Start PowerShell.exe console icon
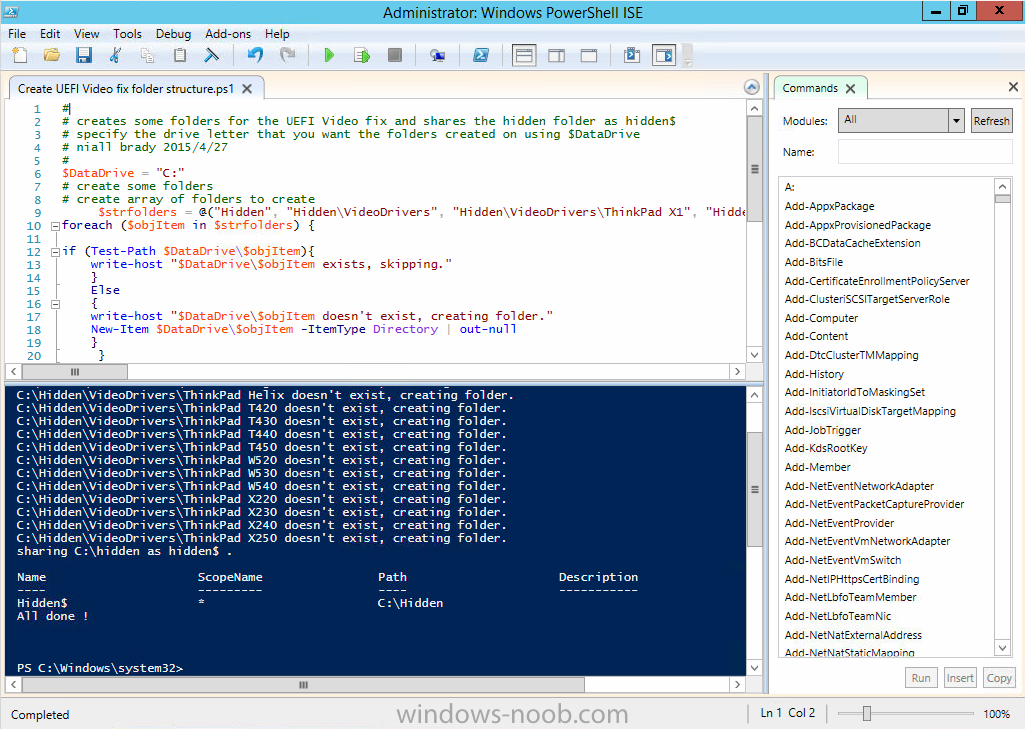1025x729 pixels. [x=480, y=56]
